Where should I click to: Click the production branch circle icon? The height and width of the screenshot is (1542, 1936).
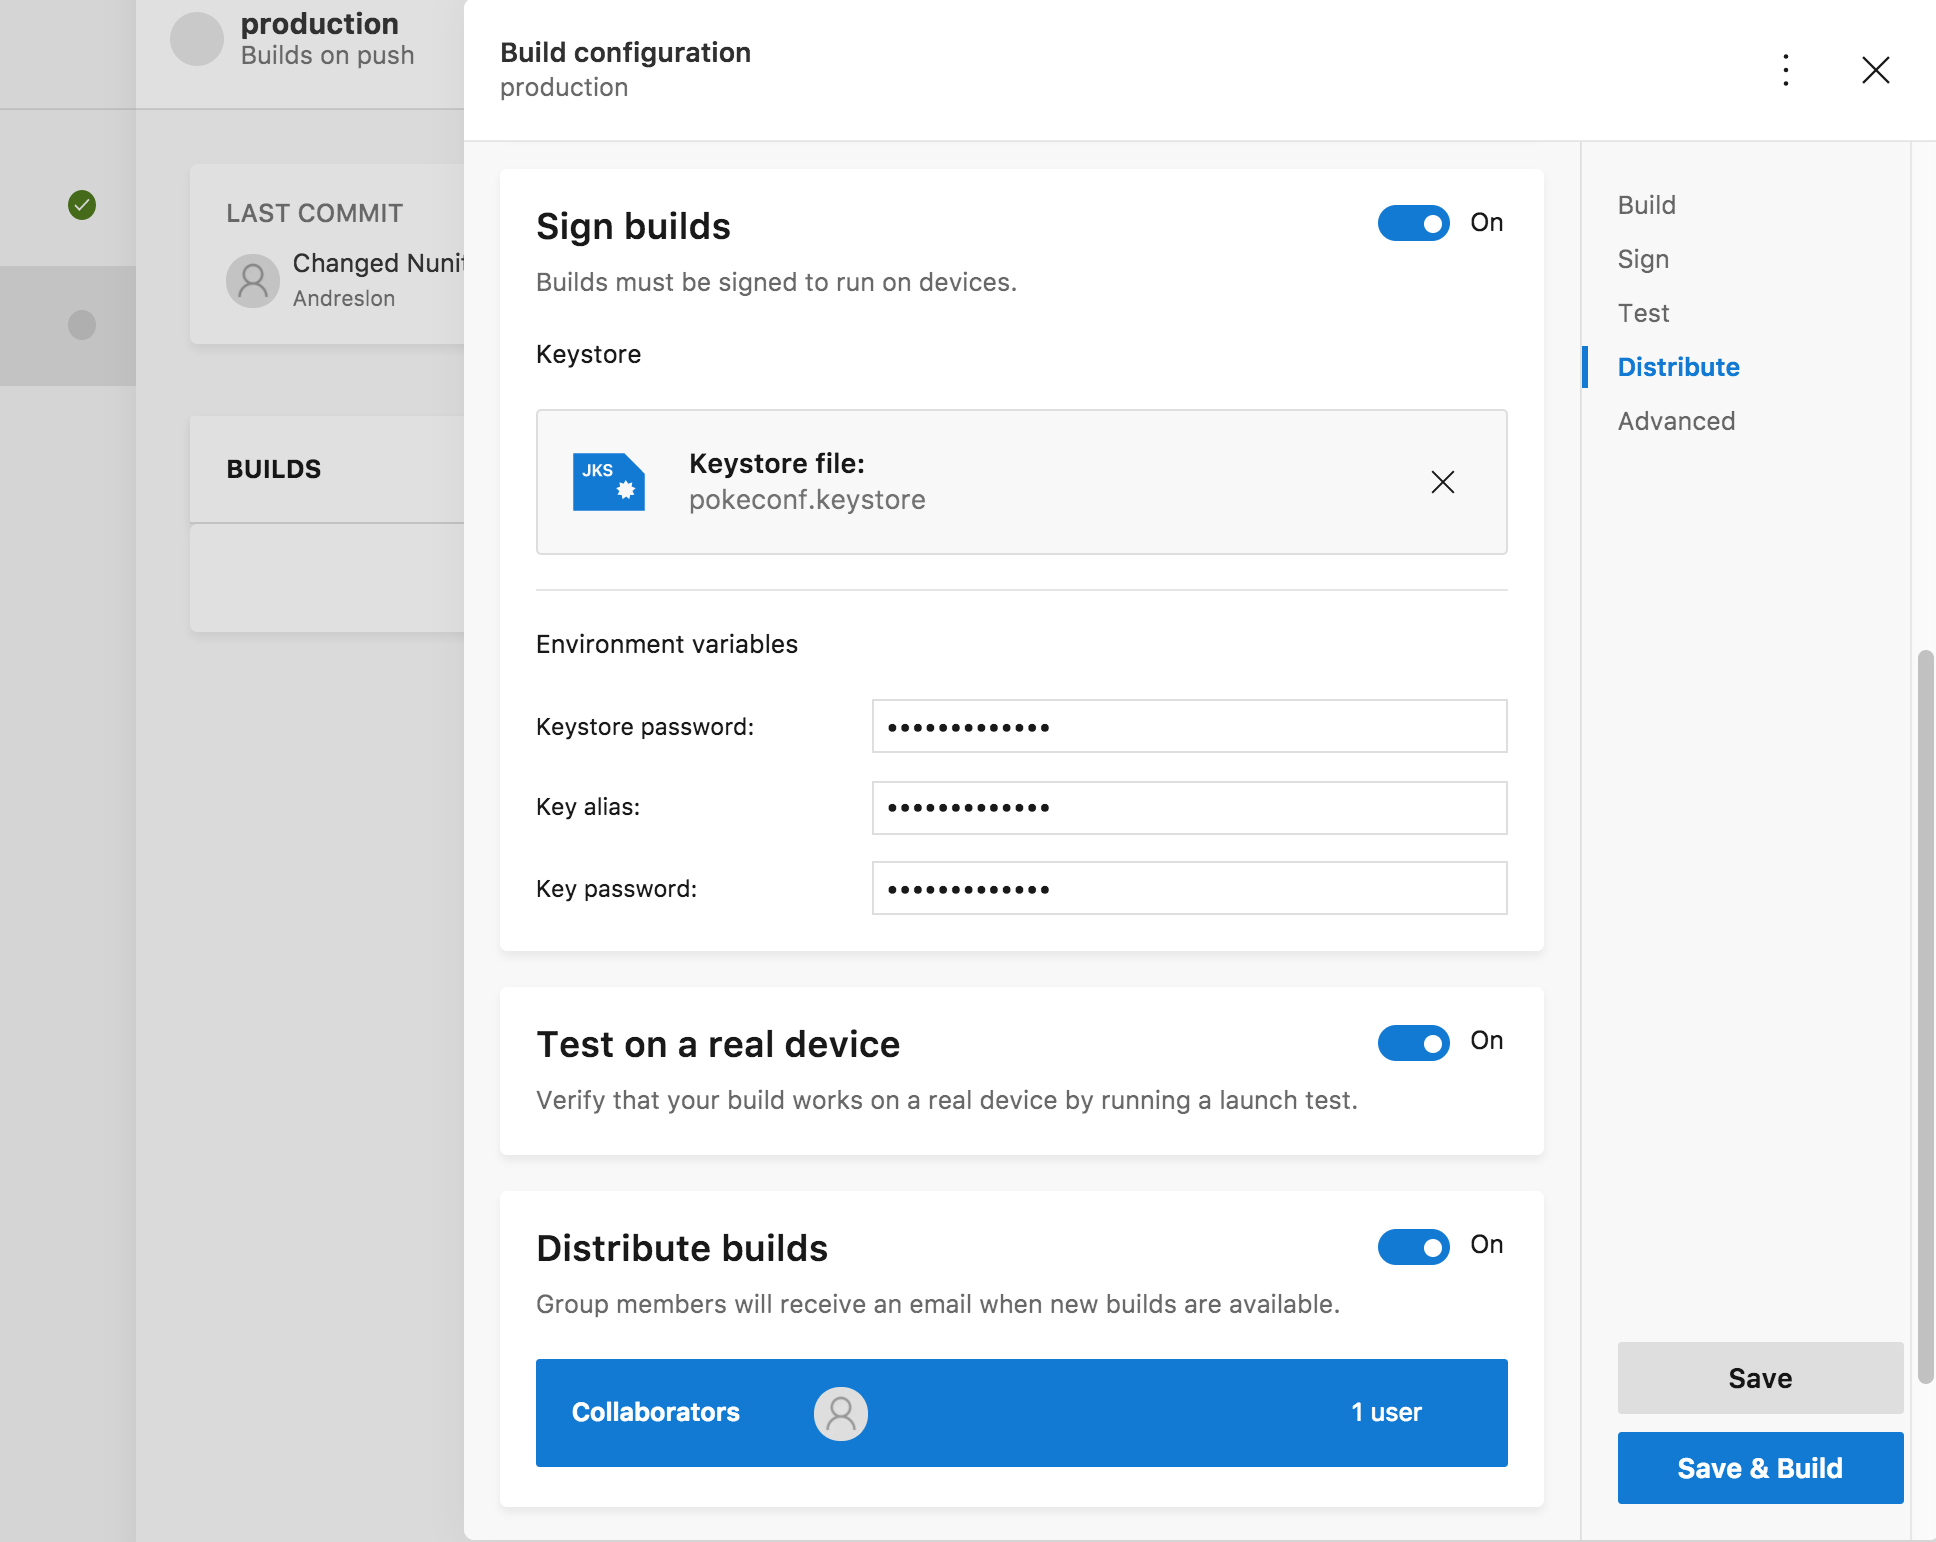pos(197,39)
